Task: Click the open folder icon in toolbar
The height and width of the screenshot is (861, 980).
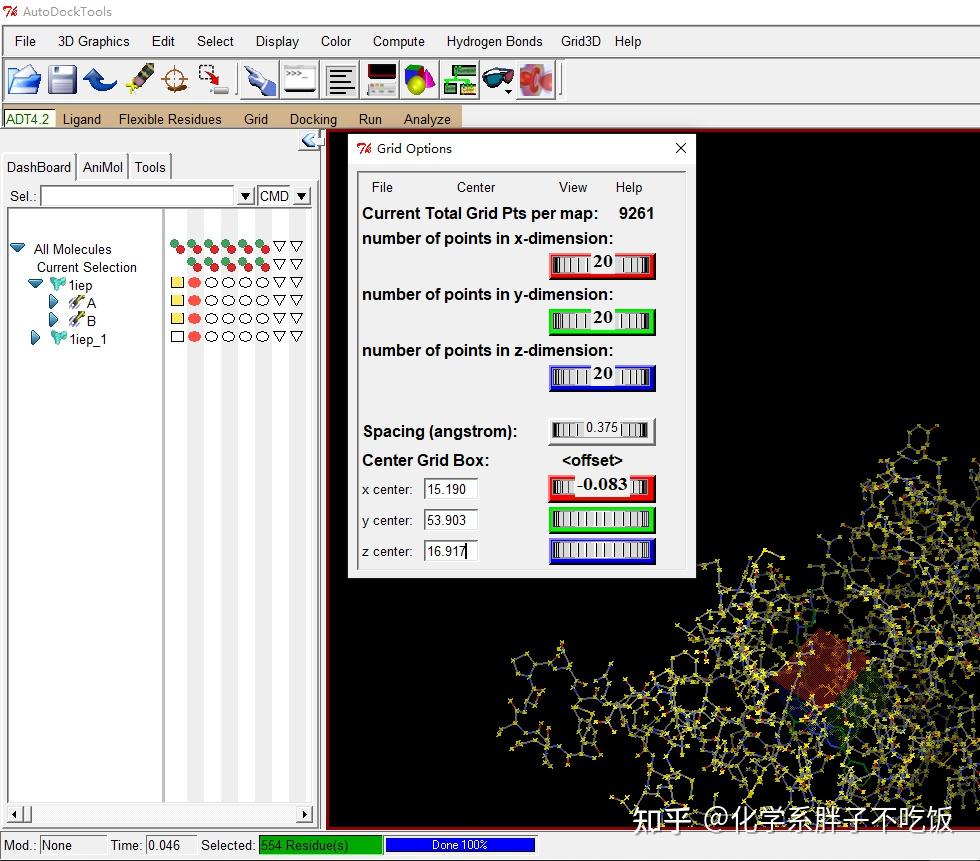Action: [x=25, y=79]
